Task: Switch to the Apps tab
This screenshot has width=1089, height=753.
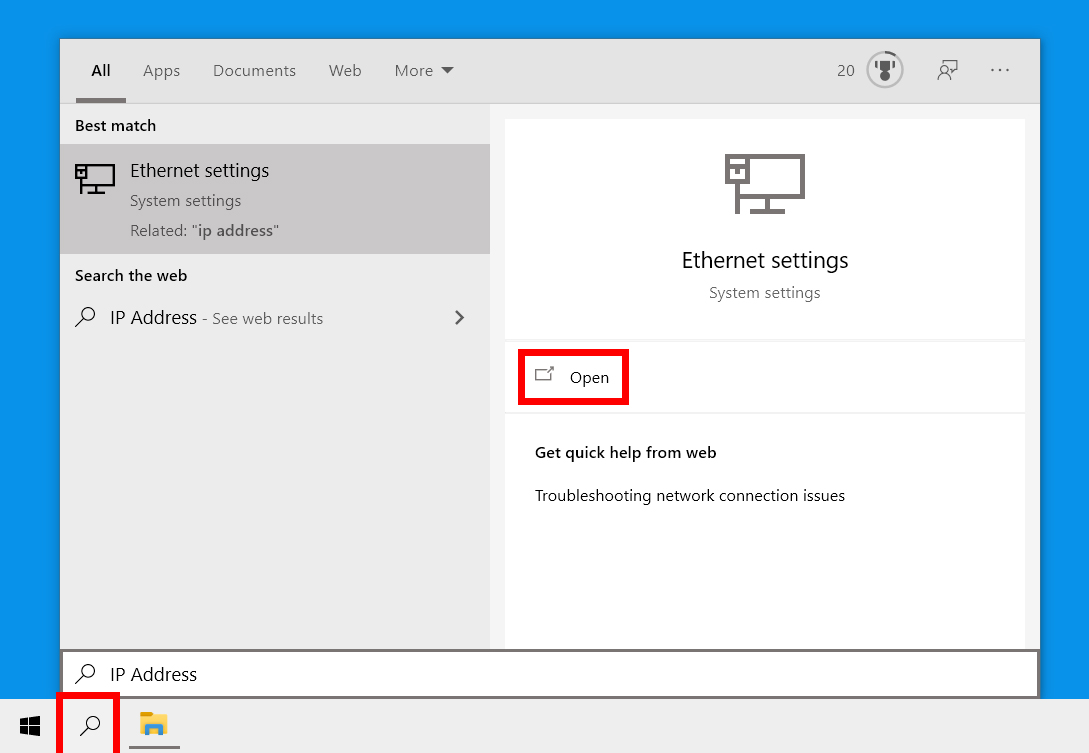Action: 161,71
